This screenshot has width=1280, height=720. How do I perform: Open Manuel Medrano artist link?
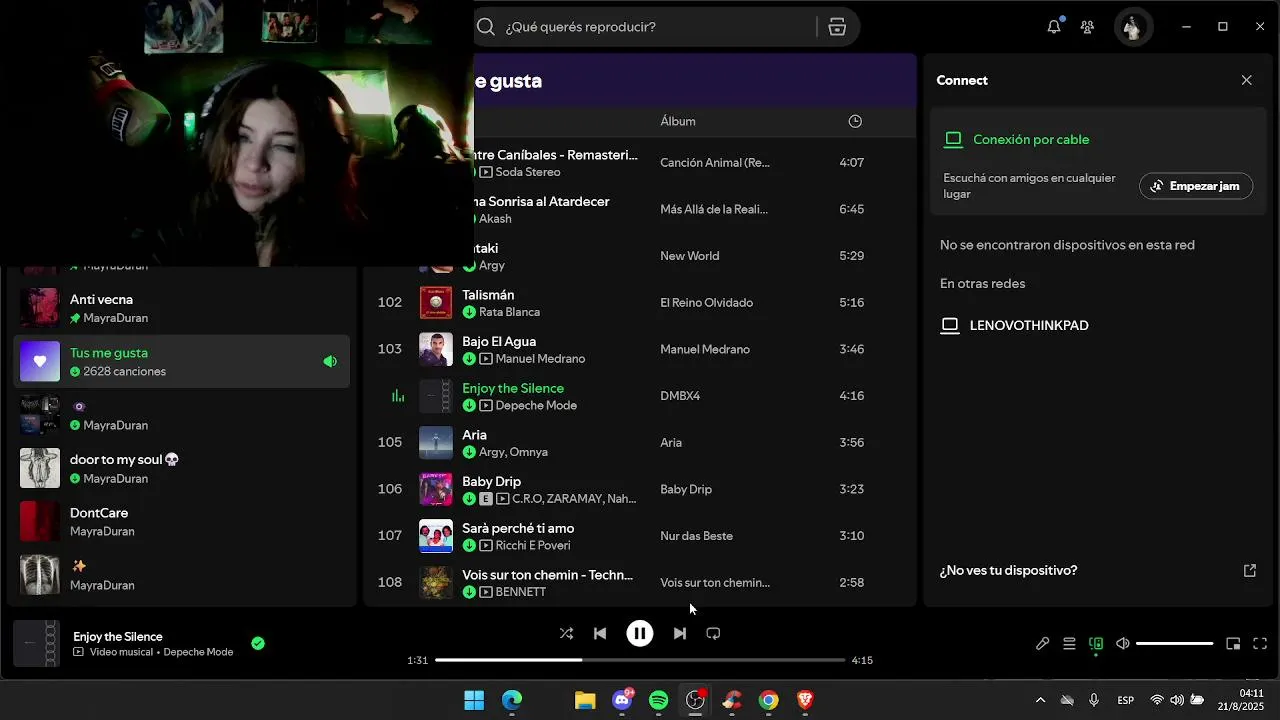pos(540,358)
